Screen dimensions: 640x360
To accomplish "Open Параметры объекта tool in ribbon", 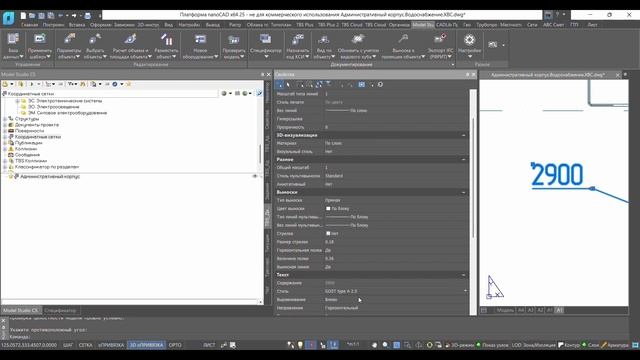I will tap(69, 46).
